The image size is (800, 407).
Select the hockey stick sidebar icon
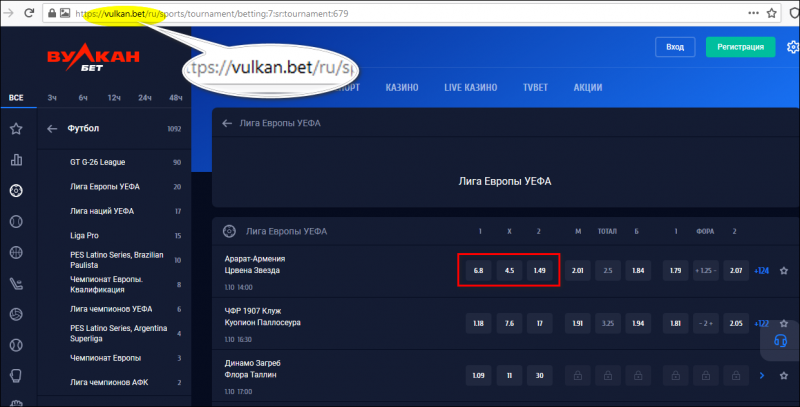(16, 284)
